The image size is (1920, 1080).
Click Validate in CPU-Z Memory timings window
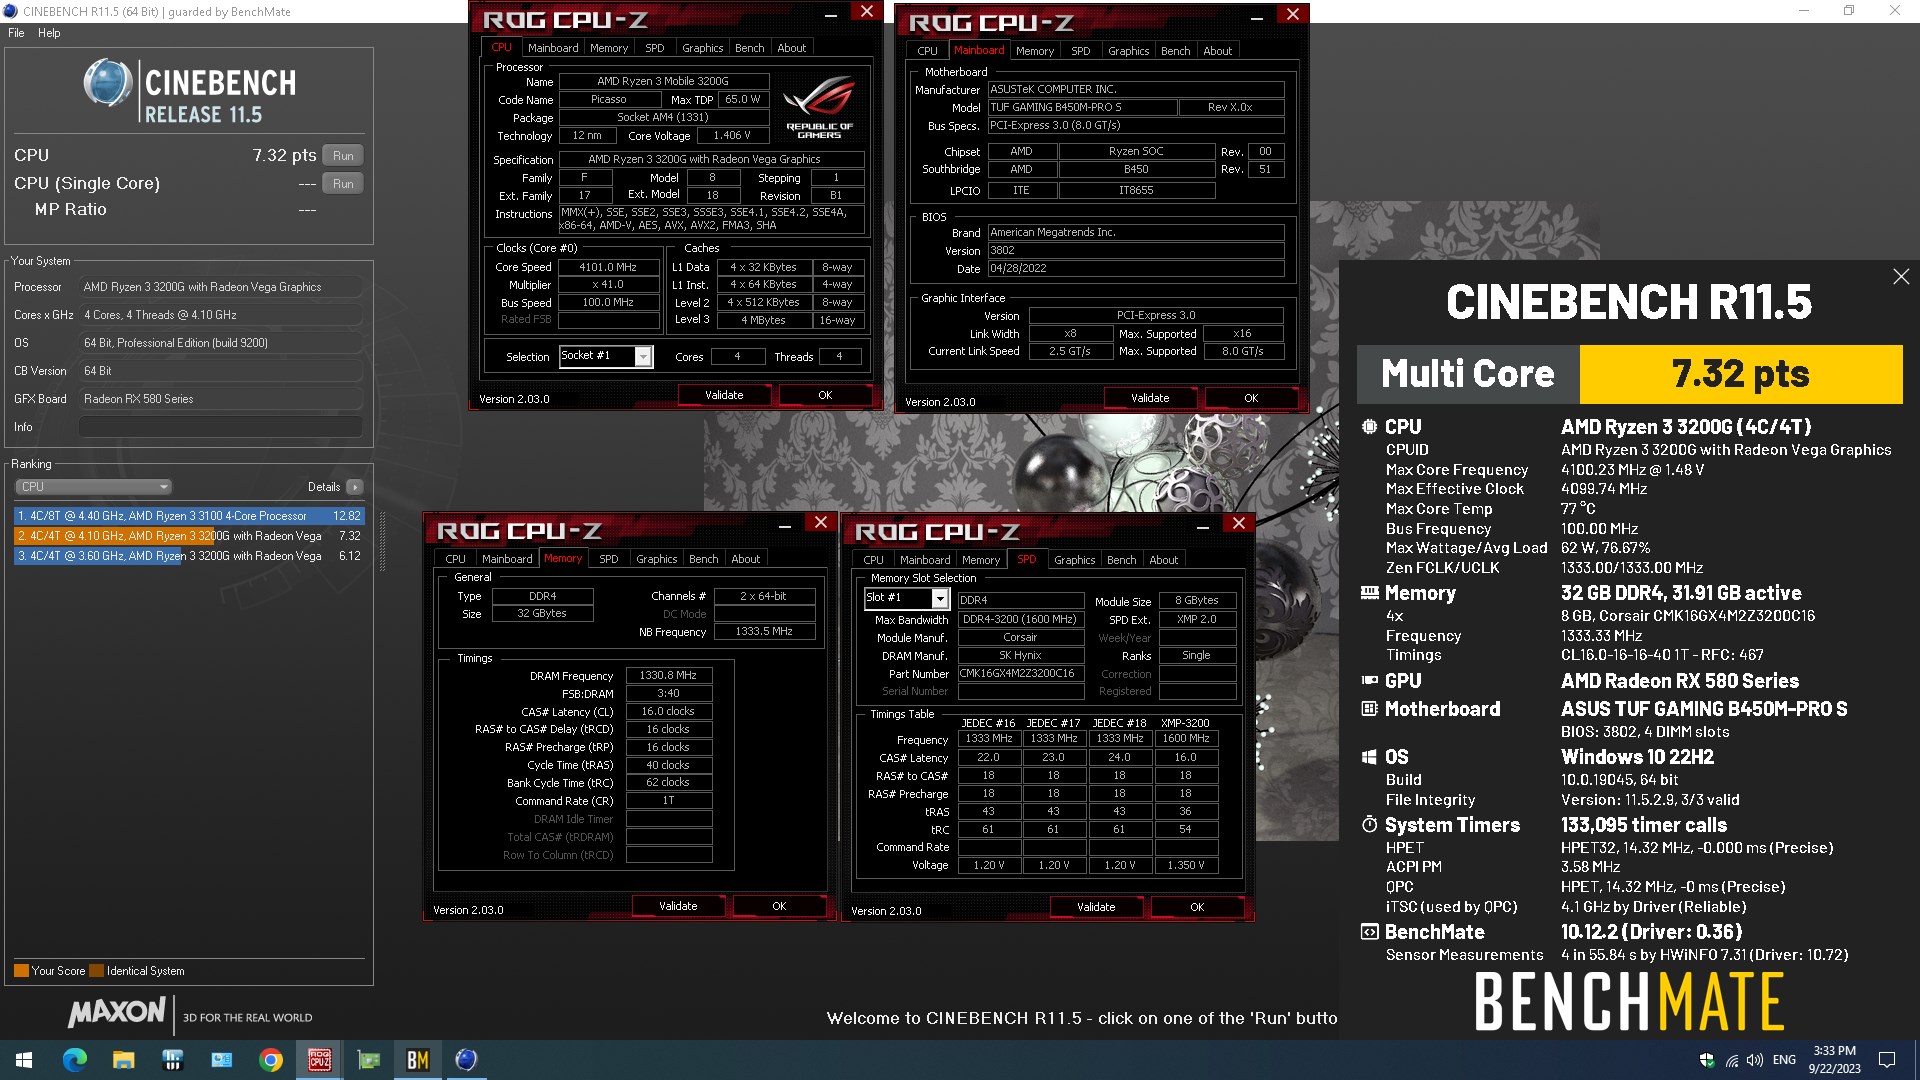tap(678, 906)
